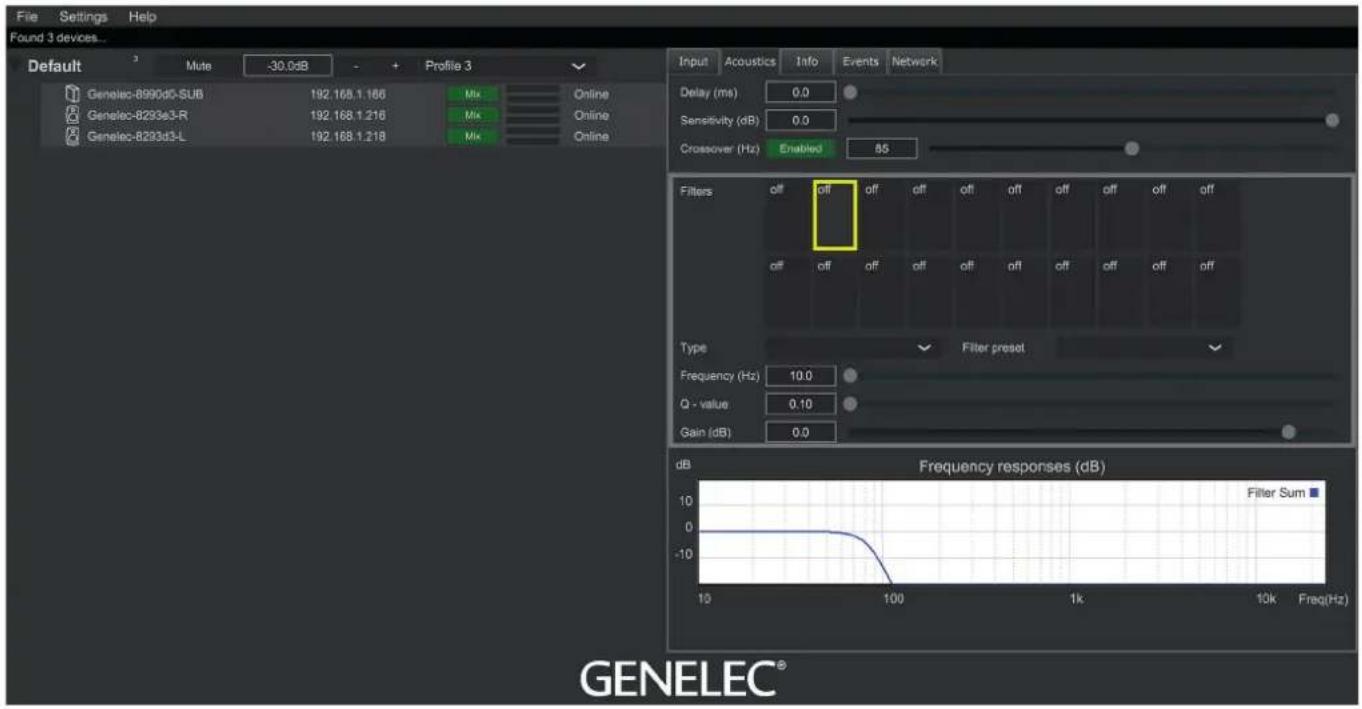The height and width of the screenshot is (709, 1362).
Task: Switch to the Events tab
Action: click(860, 62)
